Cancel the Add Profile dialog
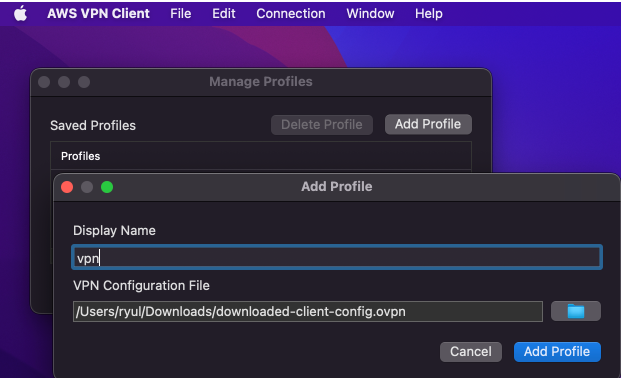621x378 pixels. [471, 351]
